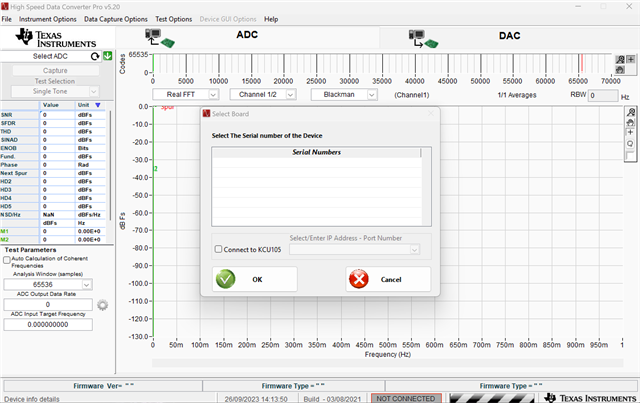This screenshot has height=403, width=640.
Task: Enable Connect to KCU105 checkbox
Action: (x=218, y=249)
